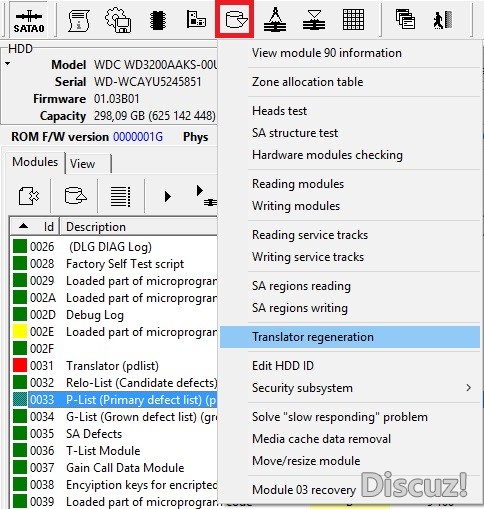Choose Media cache data removal
Viewport: 484px width, 509px height.
point(321,439)
